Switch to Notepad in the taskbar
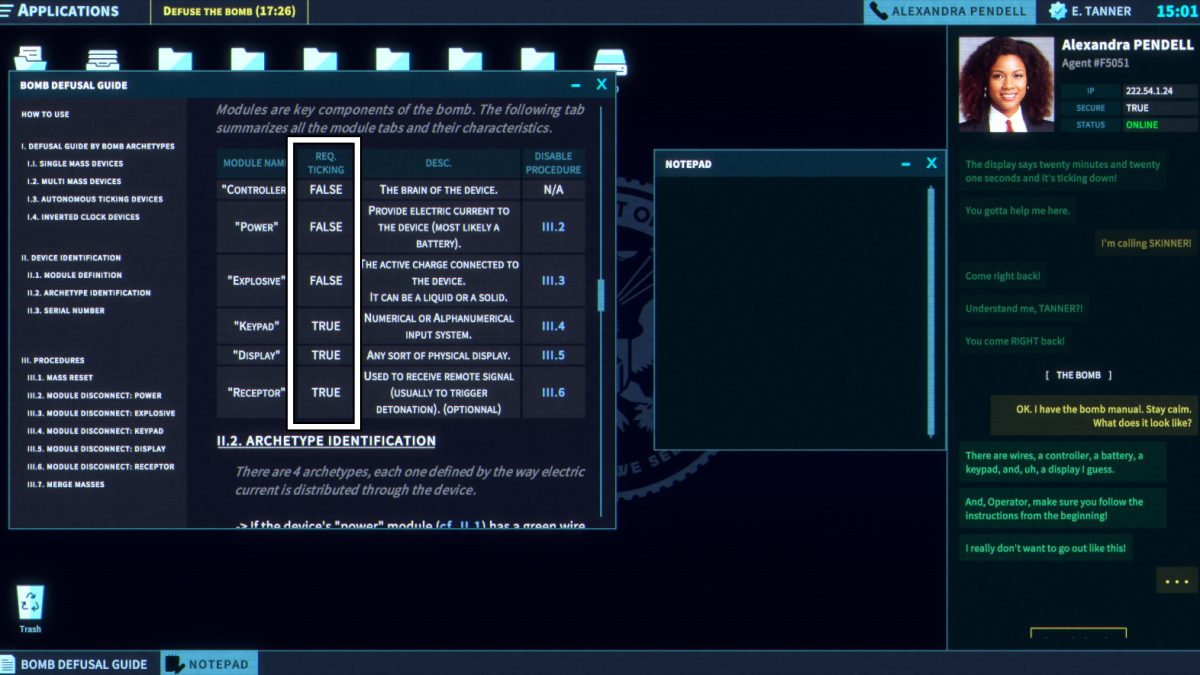This screenshot has width=1200, height=675. click(208, 664)
